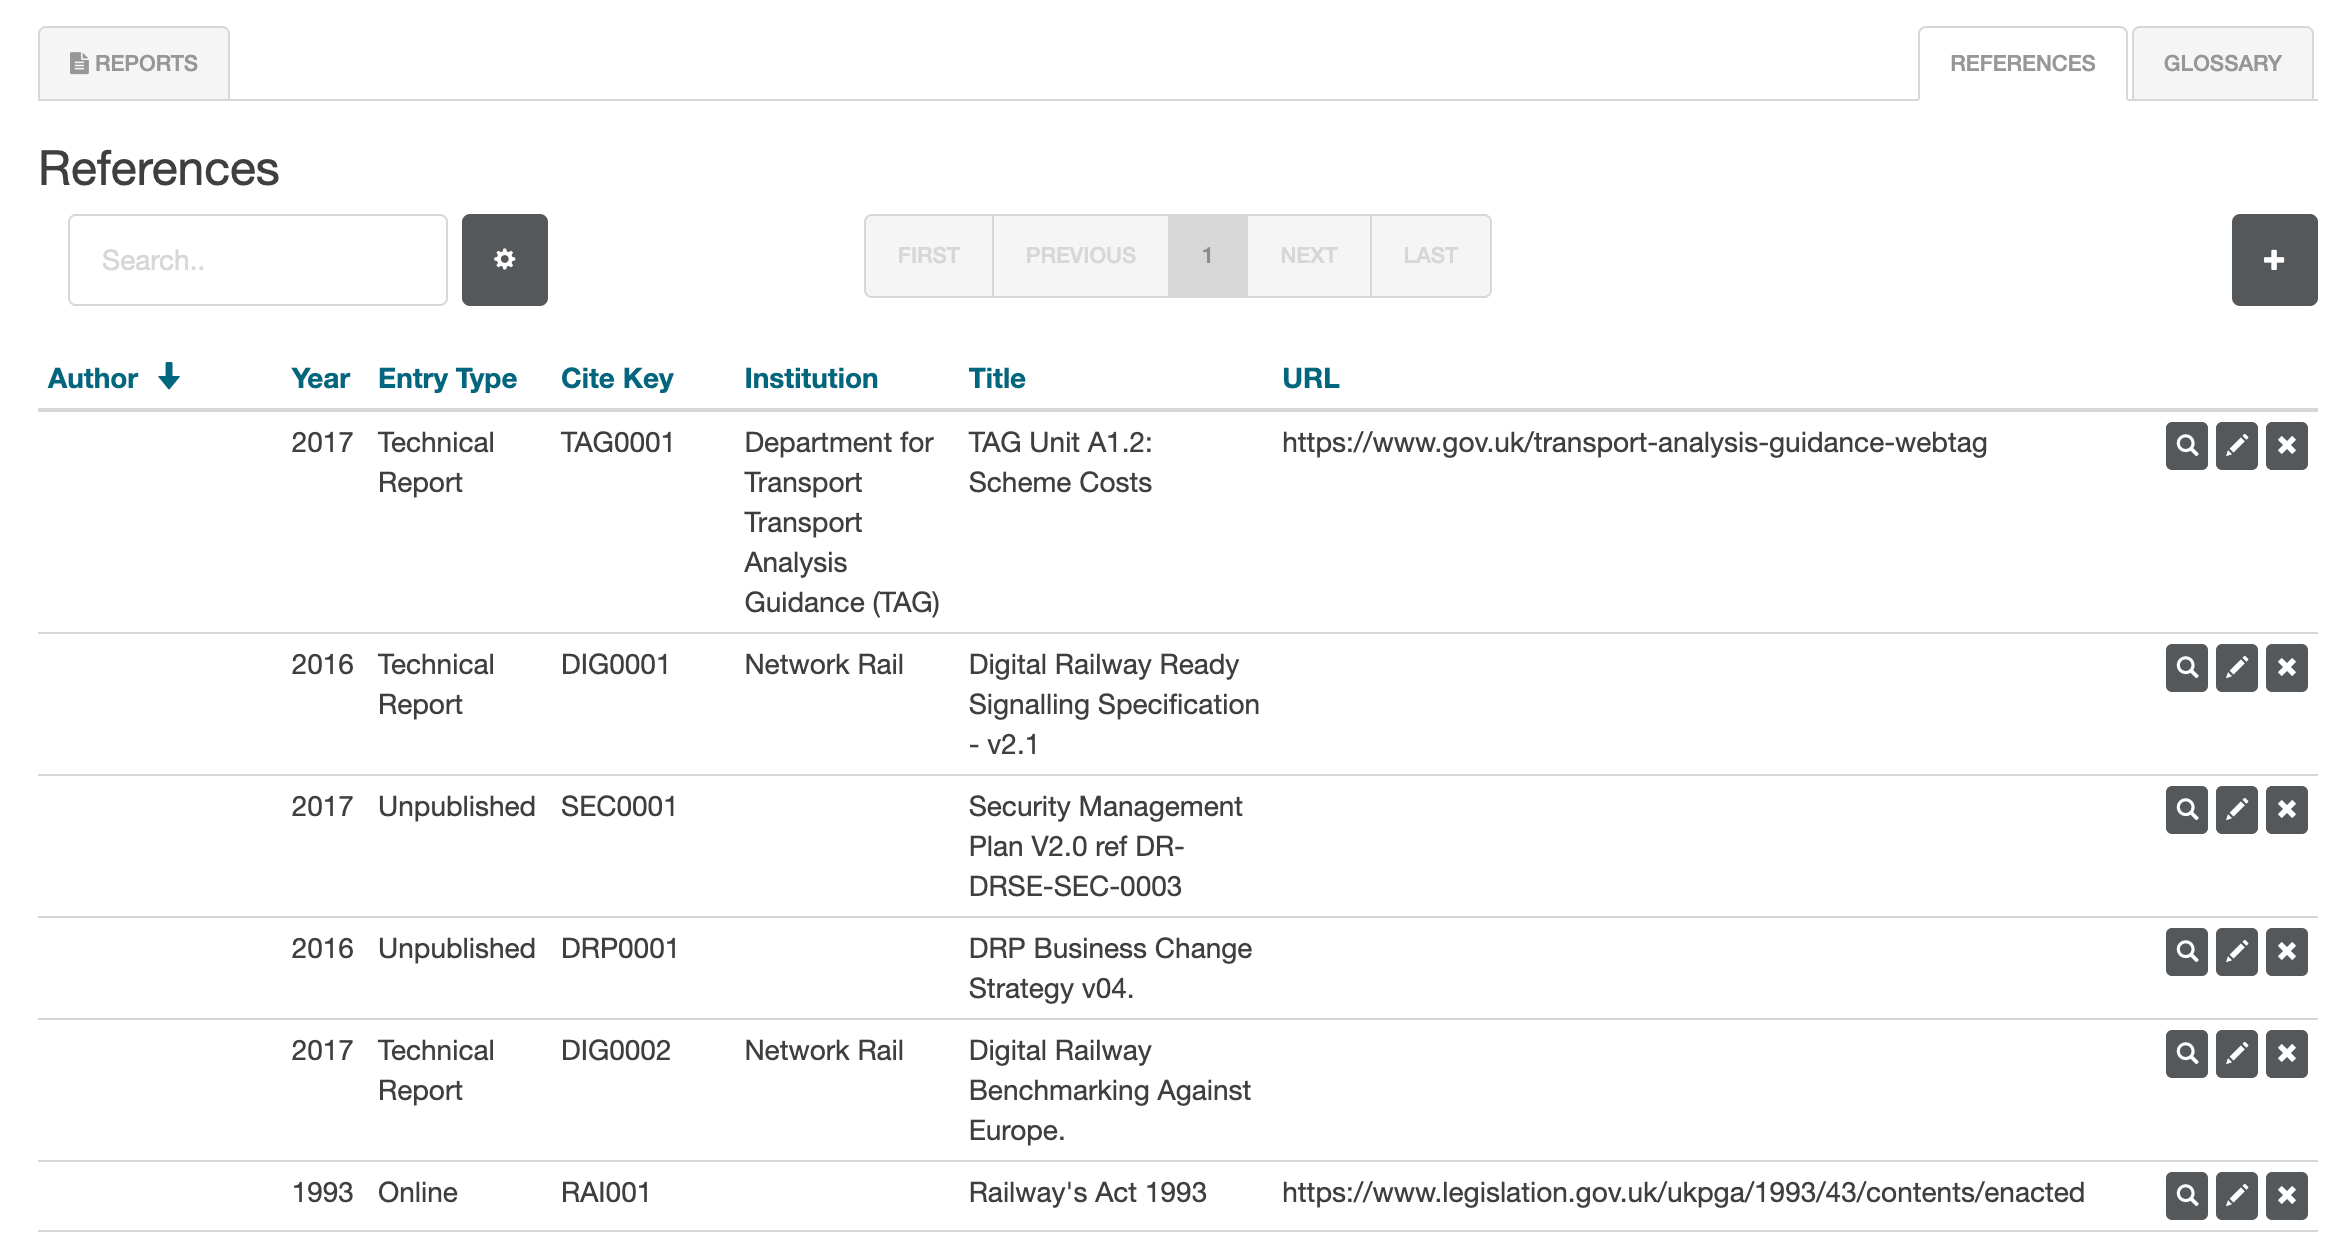The image size is (2338, 1238).
Task: Open magnifier view for DRP0001 reference
Action: (2186, 952)
